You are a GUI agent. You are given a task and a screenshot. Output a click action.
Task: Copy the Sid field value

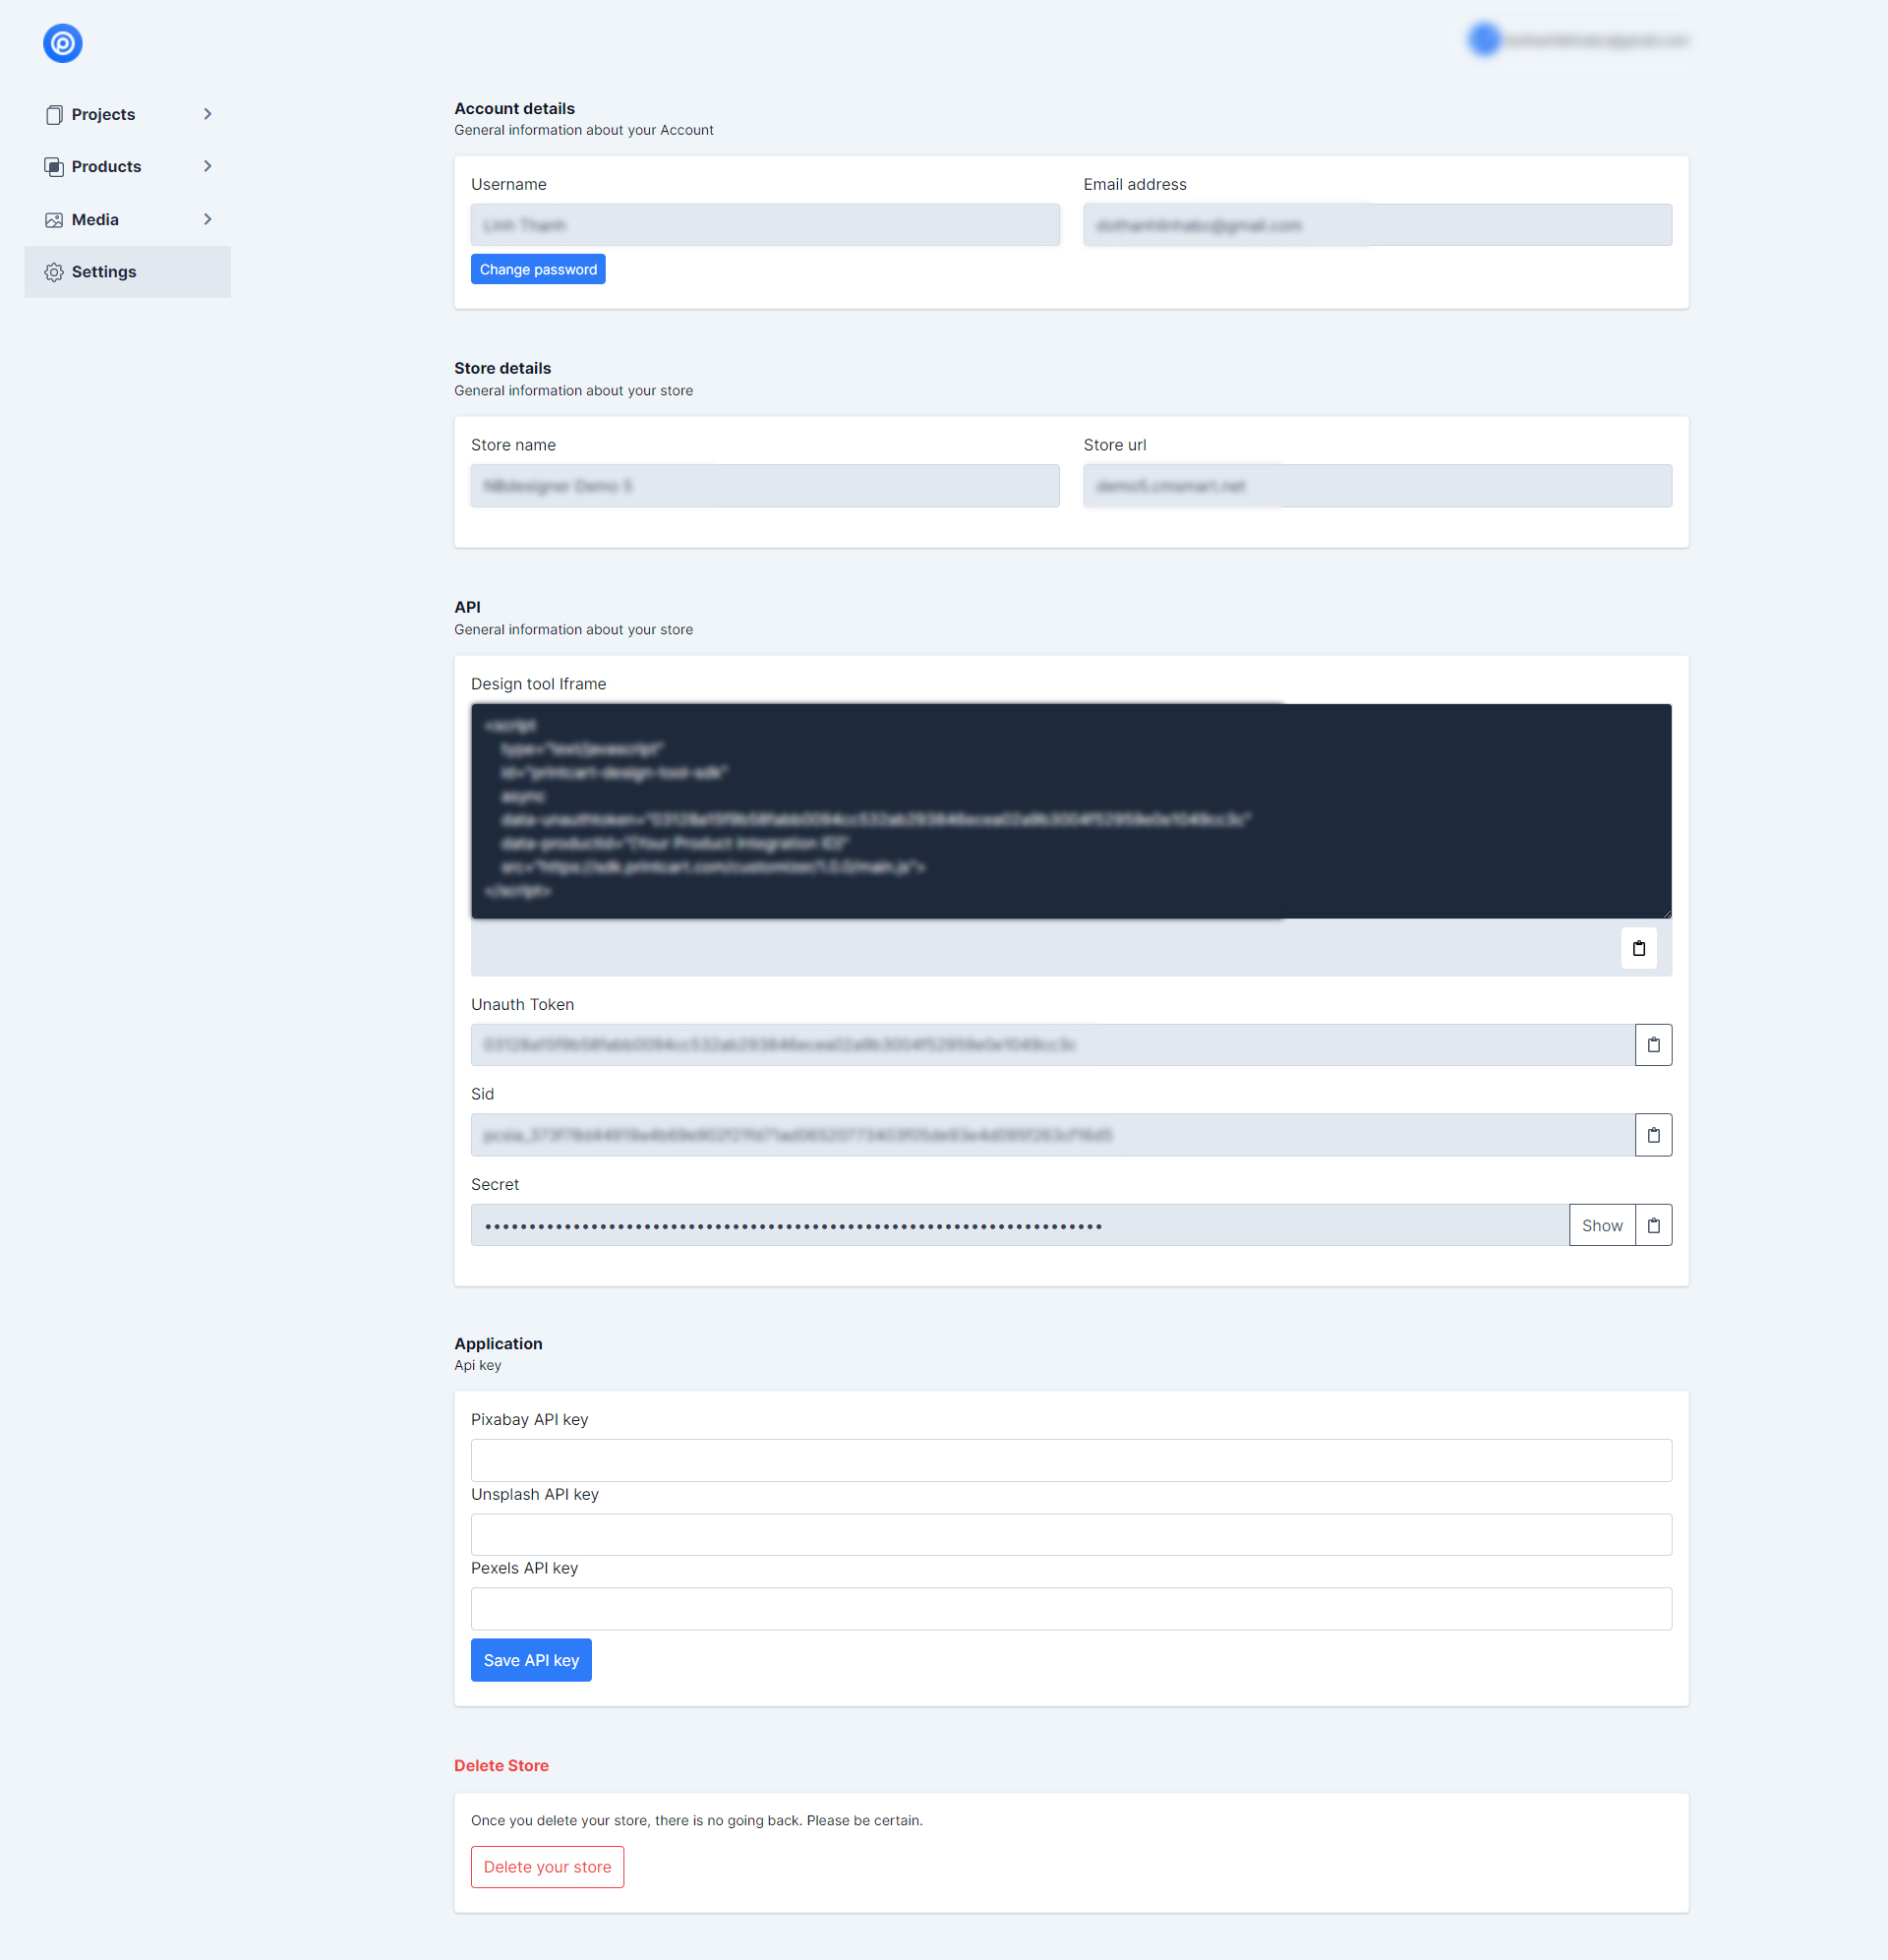coord(1652,1134)
